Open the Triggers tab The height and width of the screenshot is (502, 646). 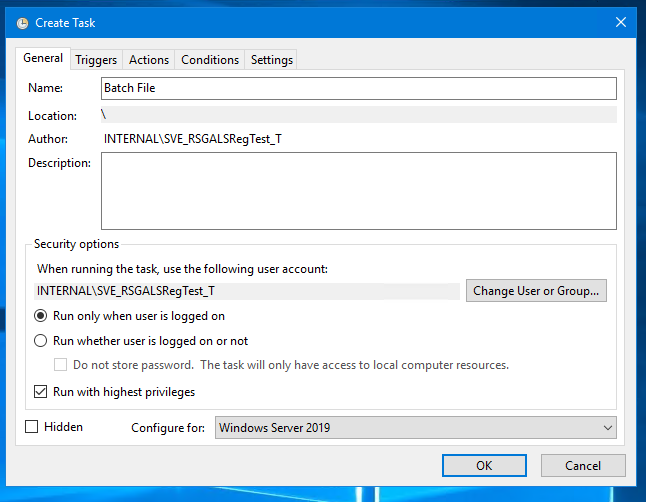(x=96, y=60)
